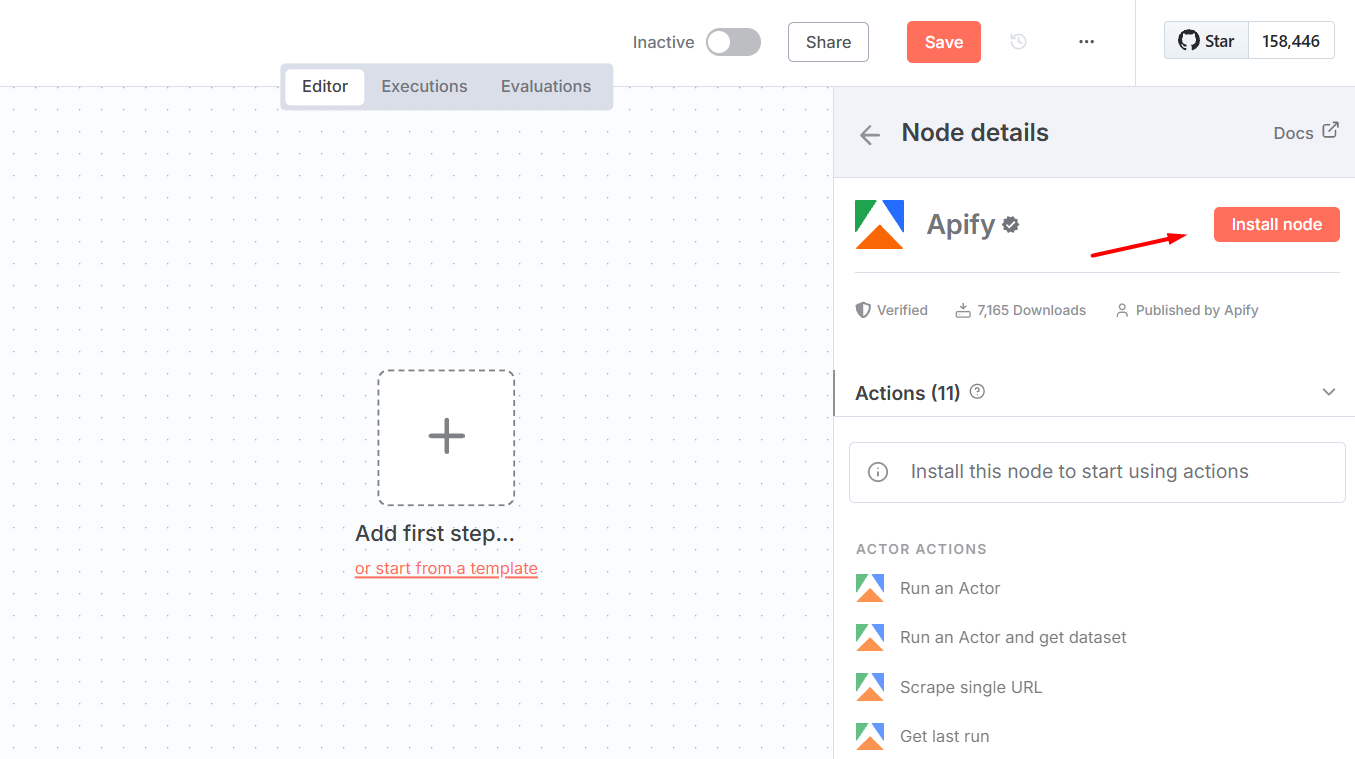Collapse the Actions (11) section
This screenshot has width=1355, height=759.
(1328, 392)
